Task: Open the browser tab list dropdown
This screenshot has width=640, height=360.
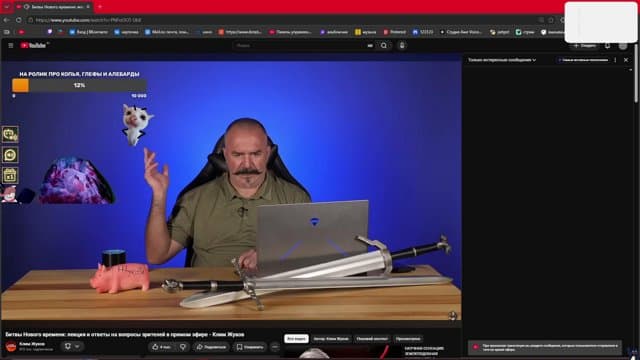Action: [7, 7]
